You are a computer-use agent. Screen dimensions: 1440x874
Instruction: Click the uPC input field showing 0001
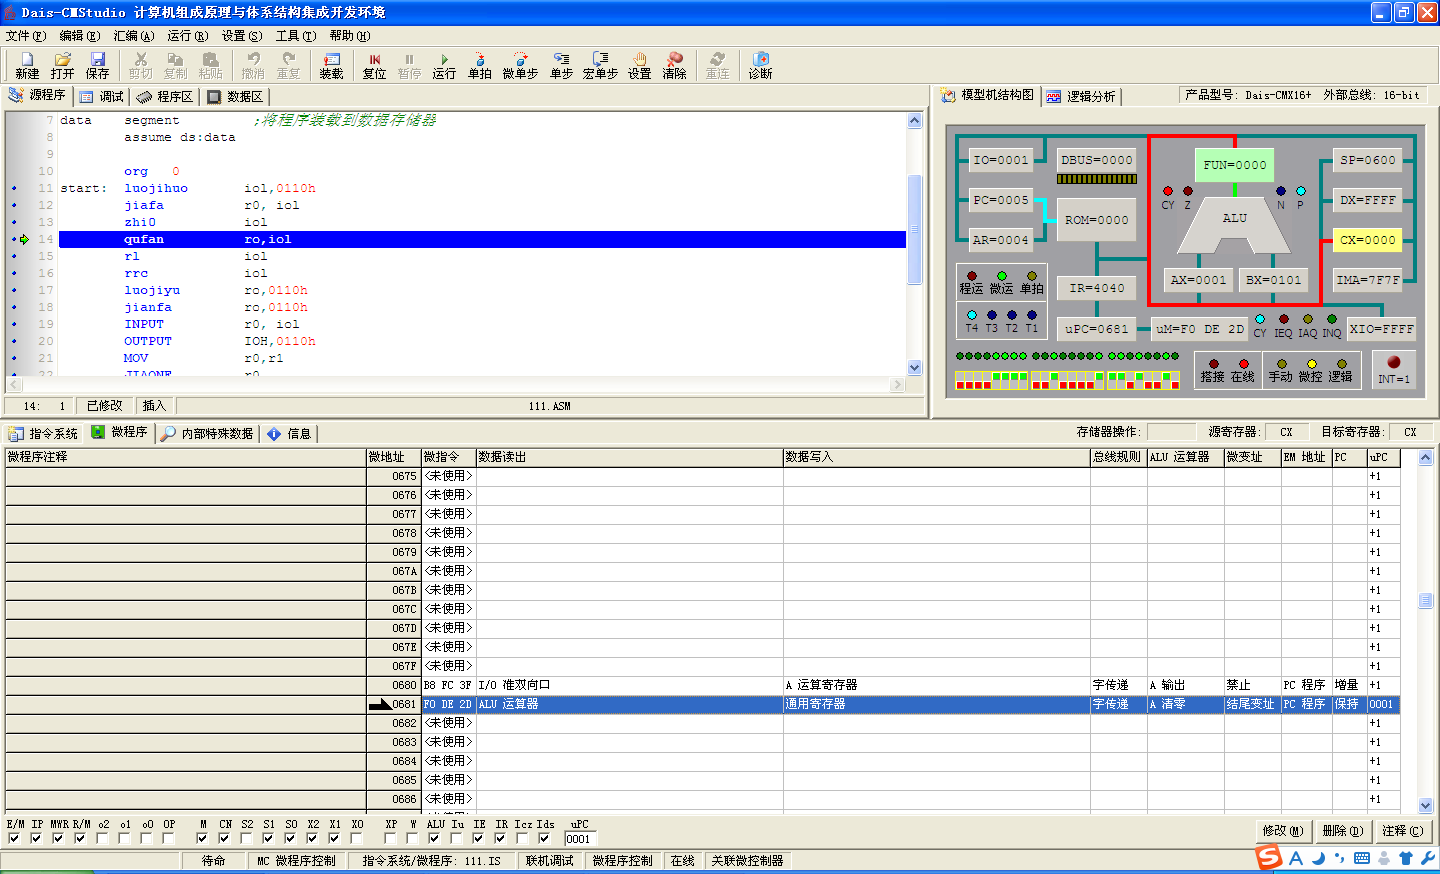580,839
